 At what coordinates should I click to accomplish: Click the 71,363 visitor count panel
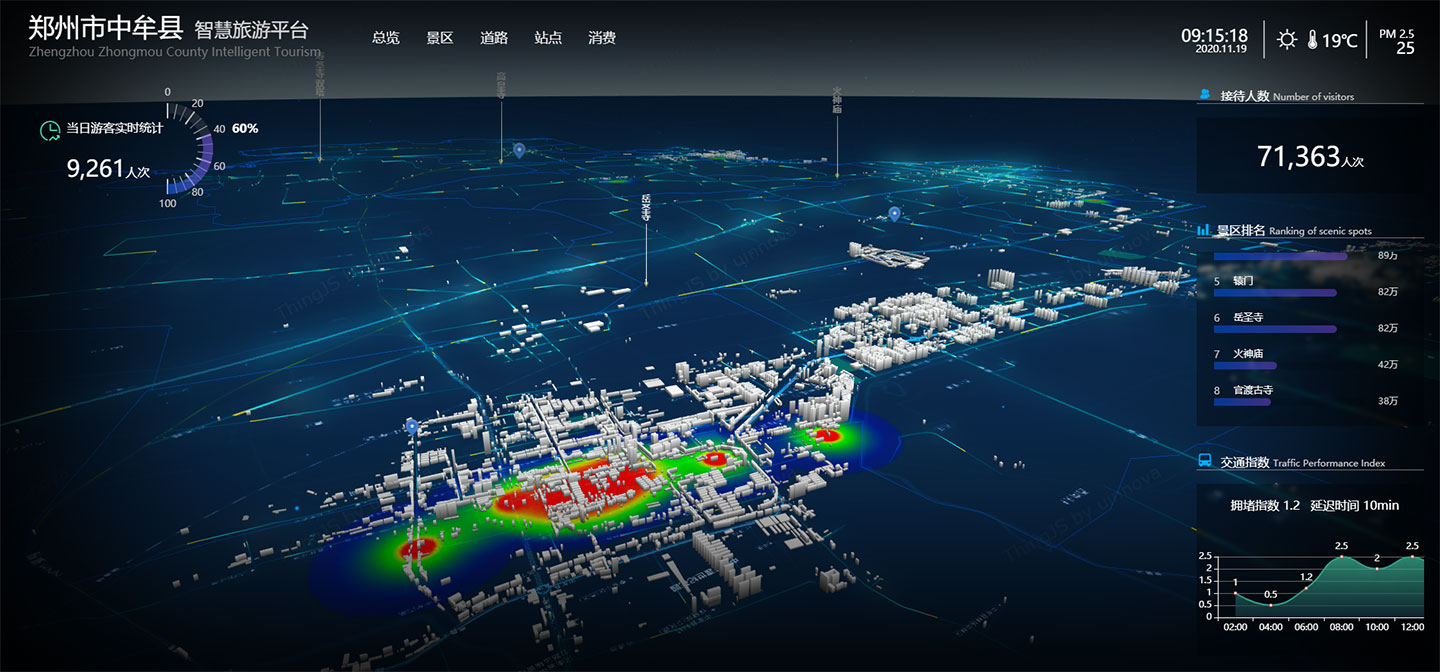coord(1309,156)
